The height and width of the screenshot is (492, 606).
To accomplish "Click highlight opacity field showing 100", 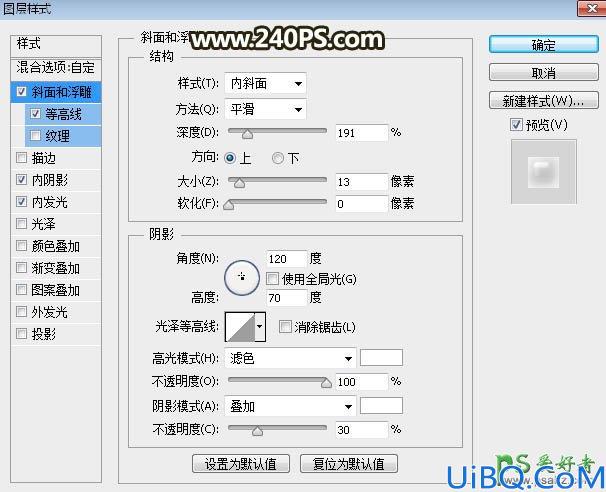I will [361, 382].
